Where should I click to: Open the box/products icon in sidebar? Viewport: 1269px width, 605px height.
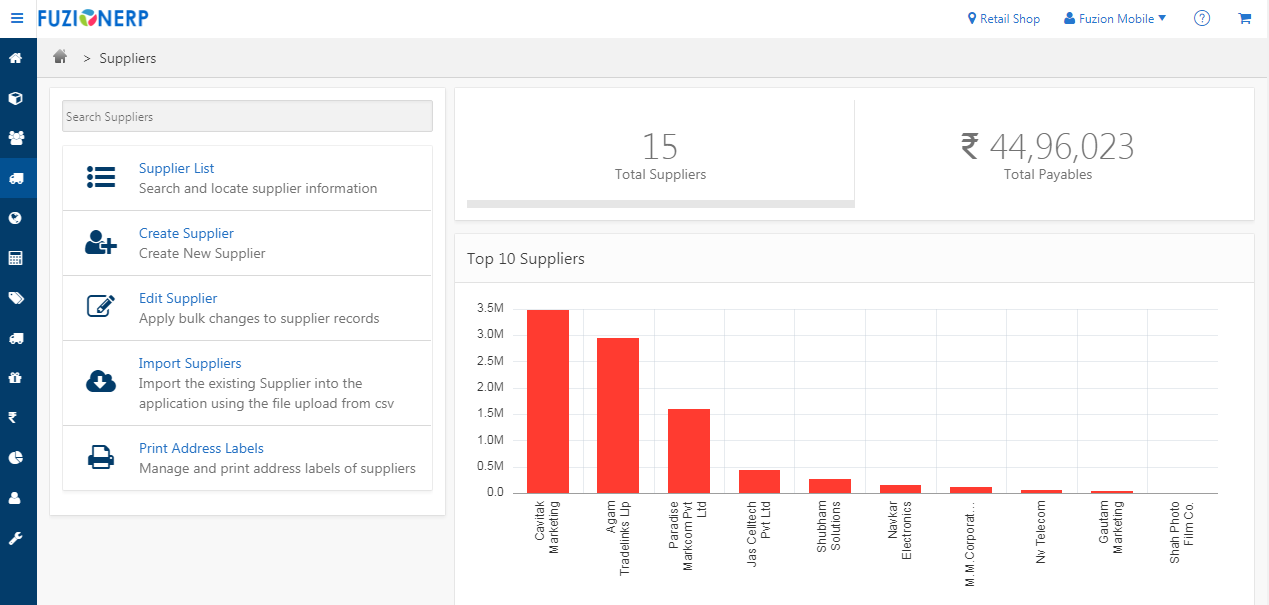coord(16,98)
